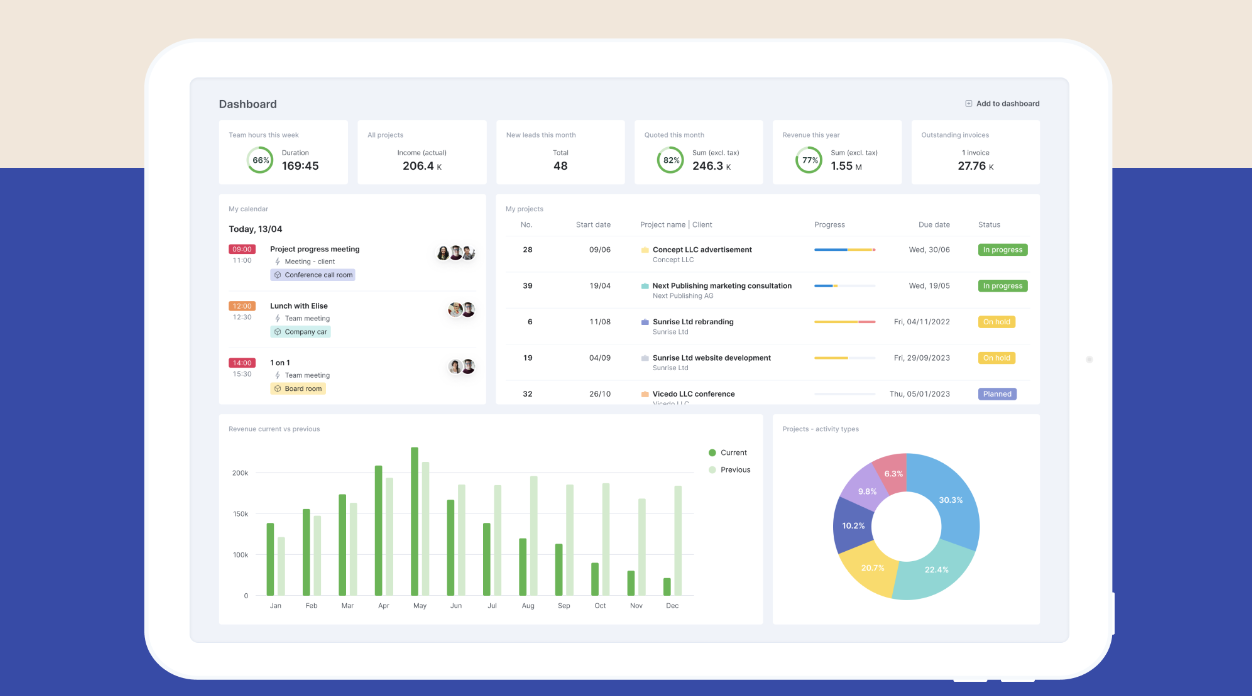Open the Sunrise Ltd rebranding project name
The image size is (1252, 696).
[x=693, y=322]
